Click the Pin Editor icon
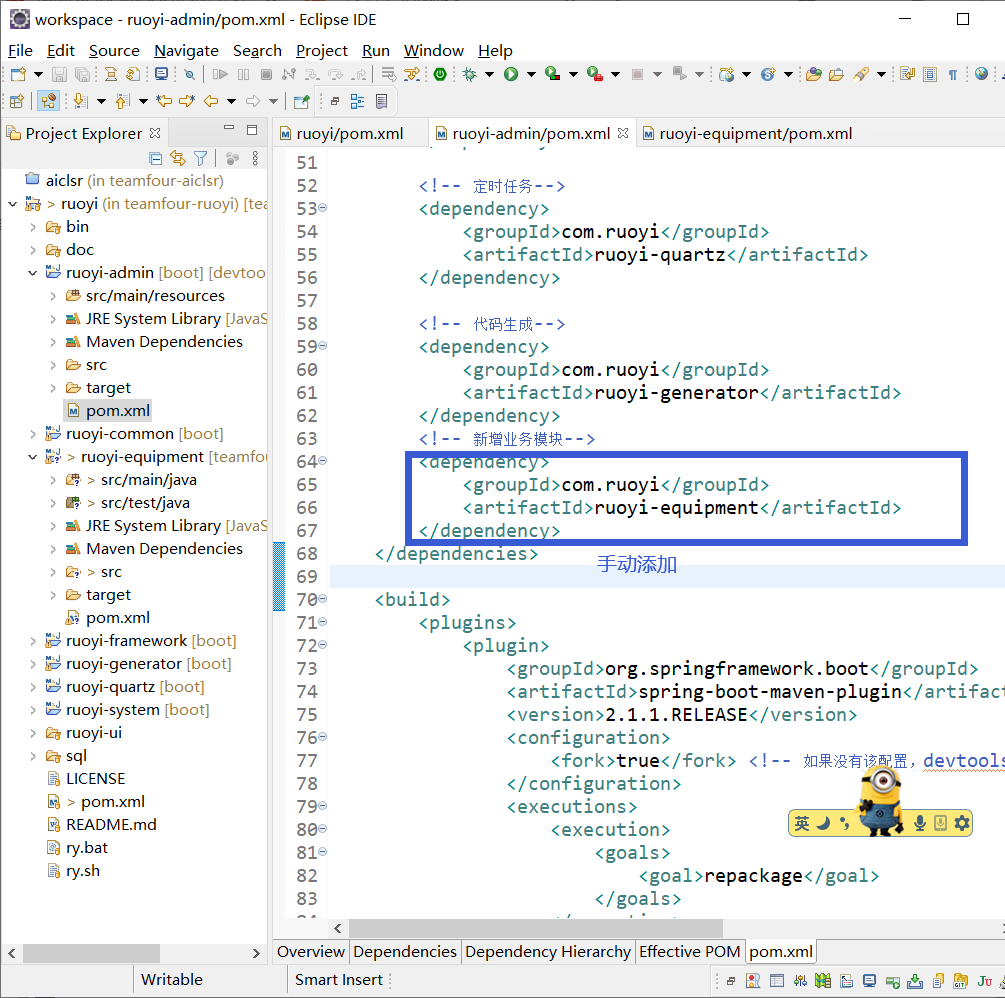Viewport: 1005px width, 998px height. (x=301, y=101)
